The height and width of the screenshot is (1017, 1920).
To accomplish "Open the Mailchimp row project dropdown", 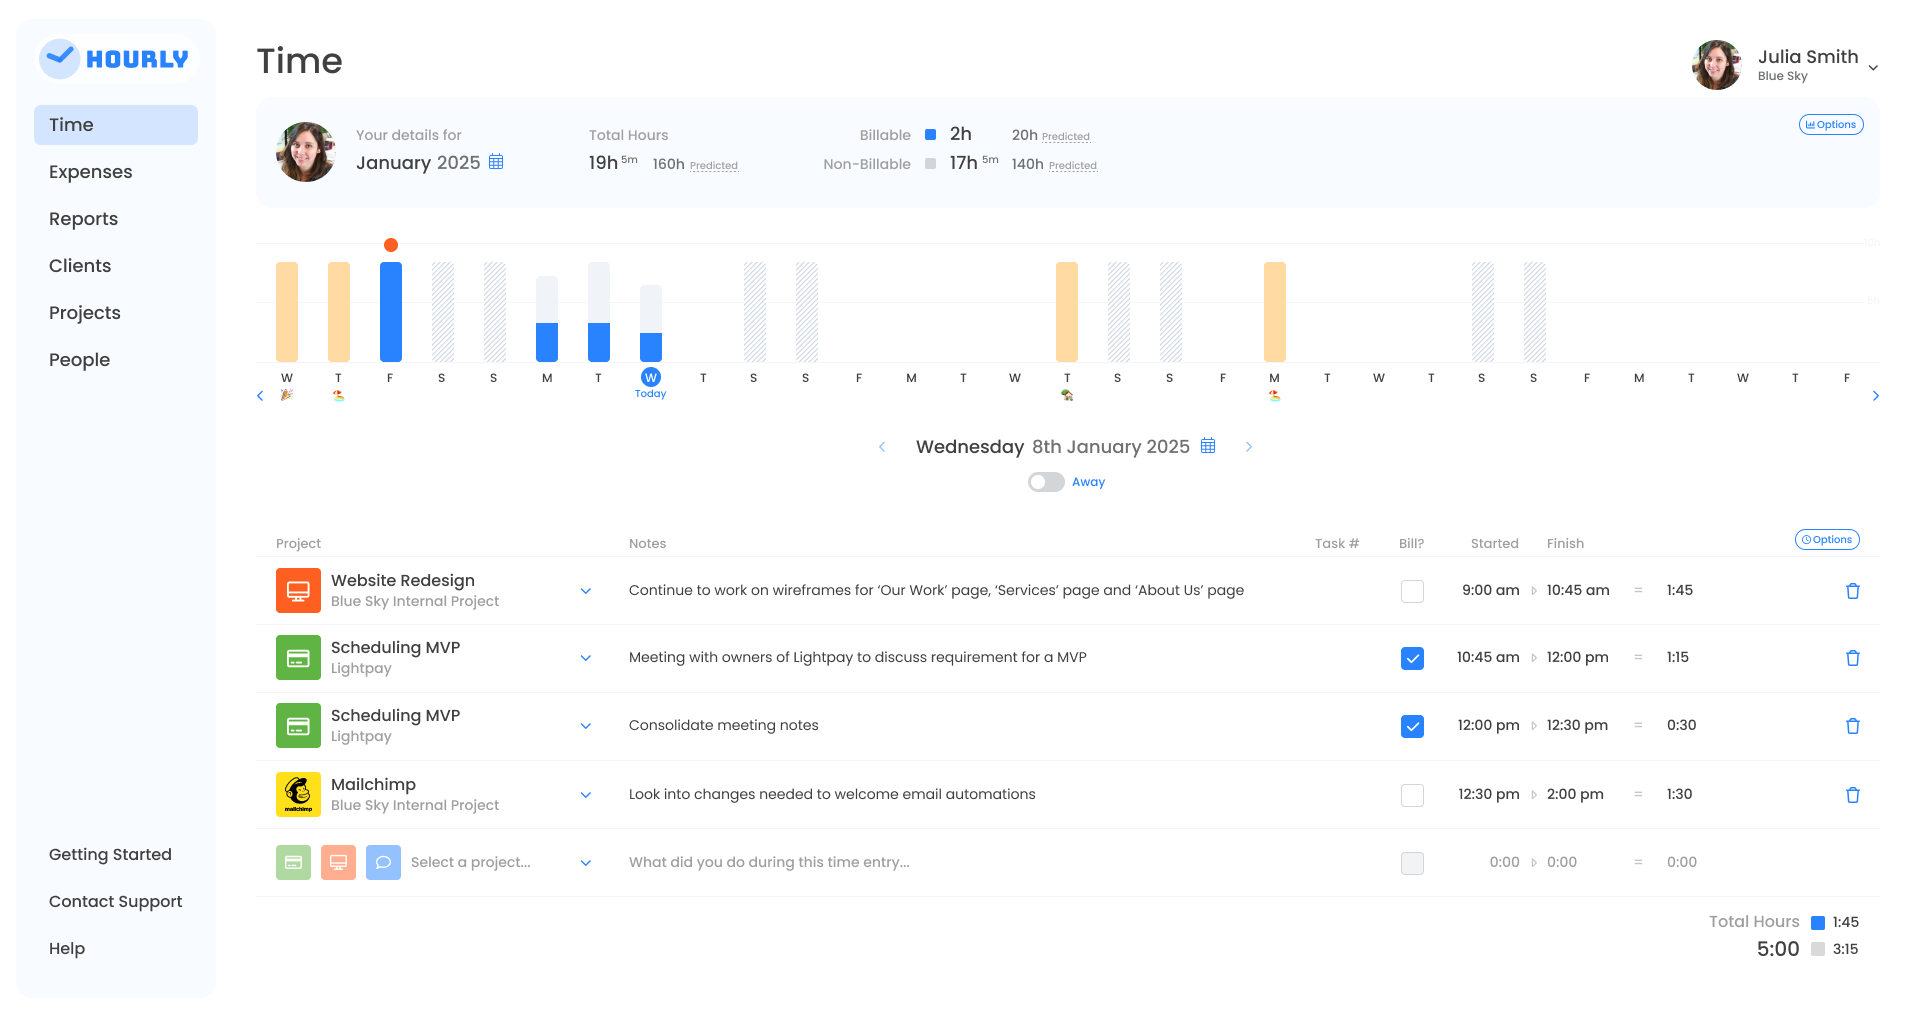I will [585, 795].
